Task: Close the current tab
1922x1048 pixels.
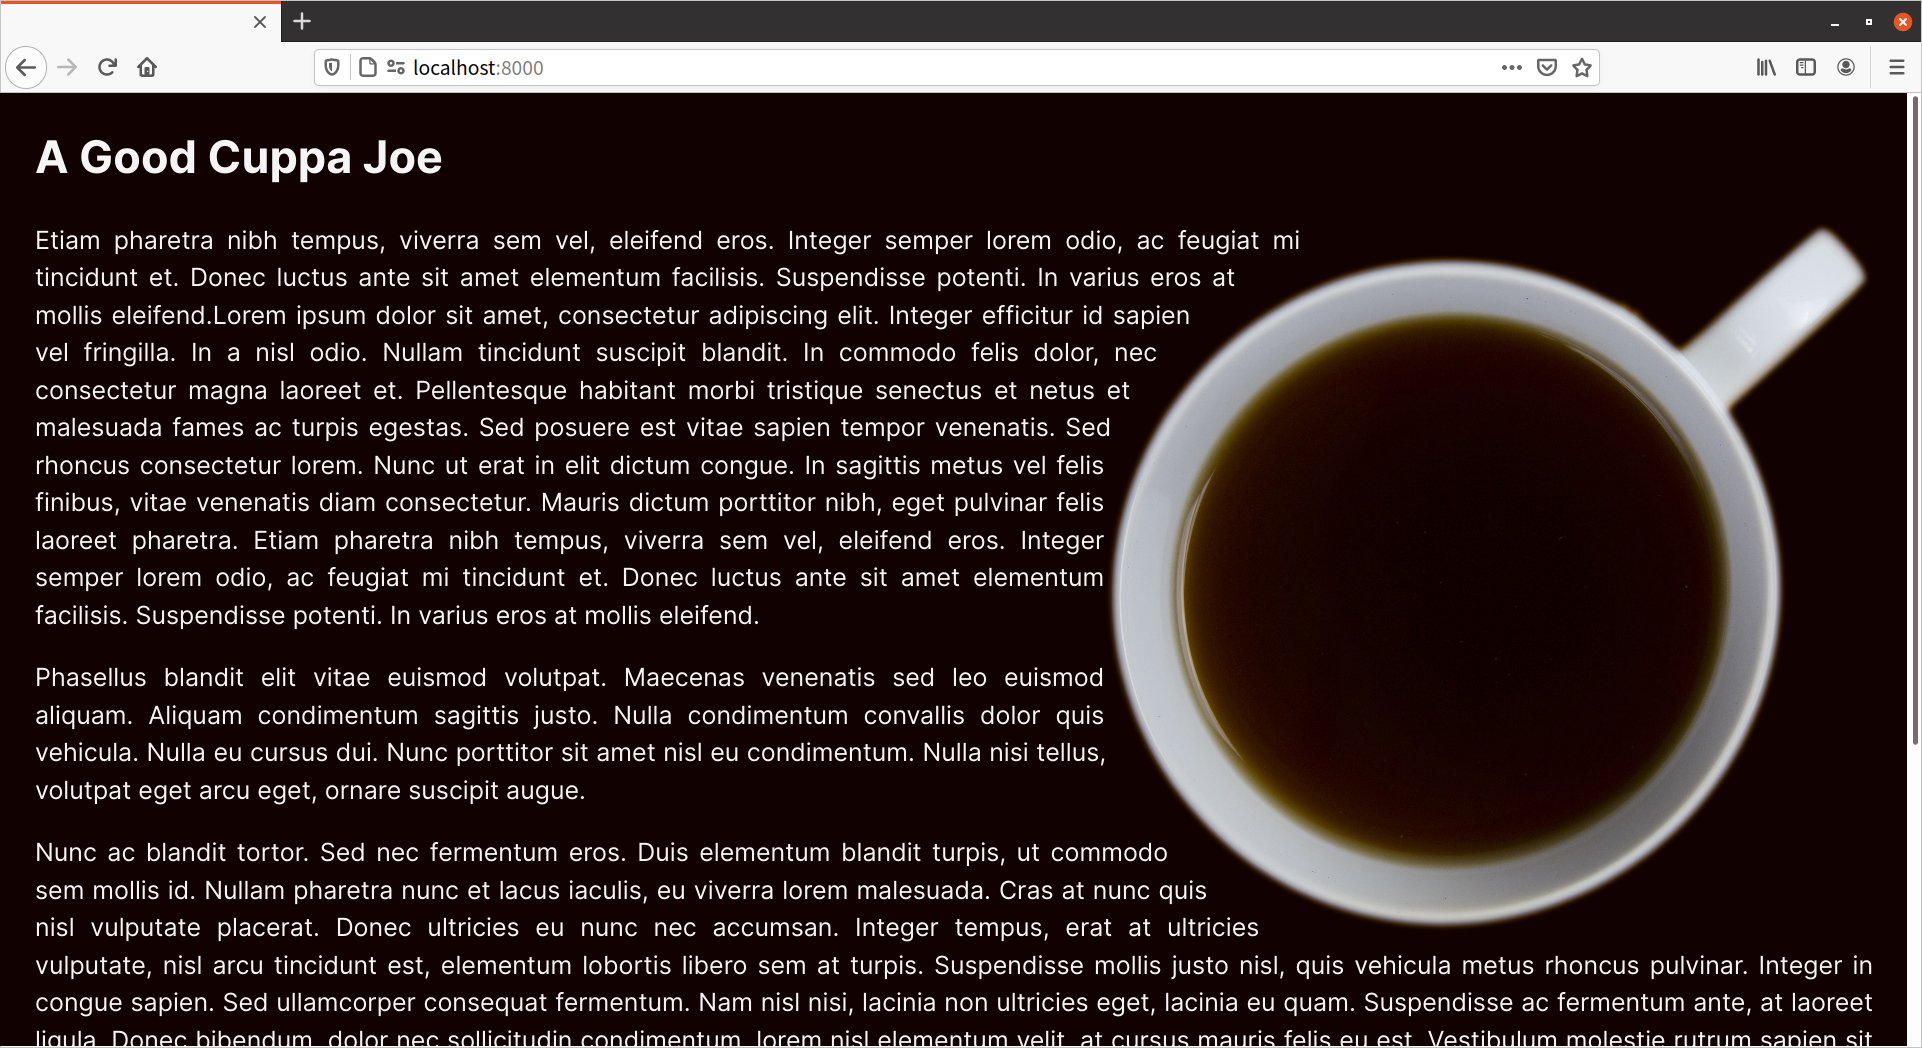Action: point(259,21)
